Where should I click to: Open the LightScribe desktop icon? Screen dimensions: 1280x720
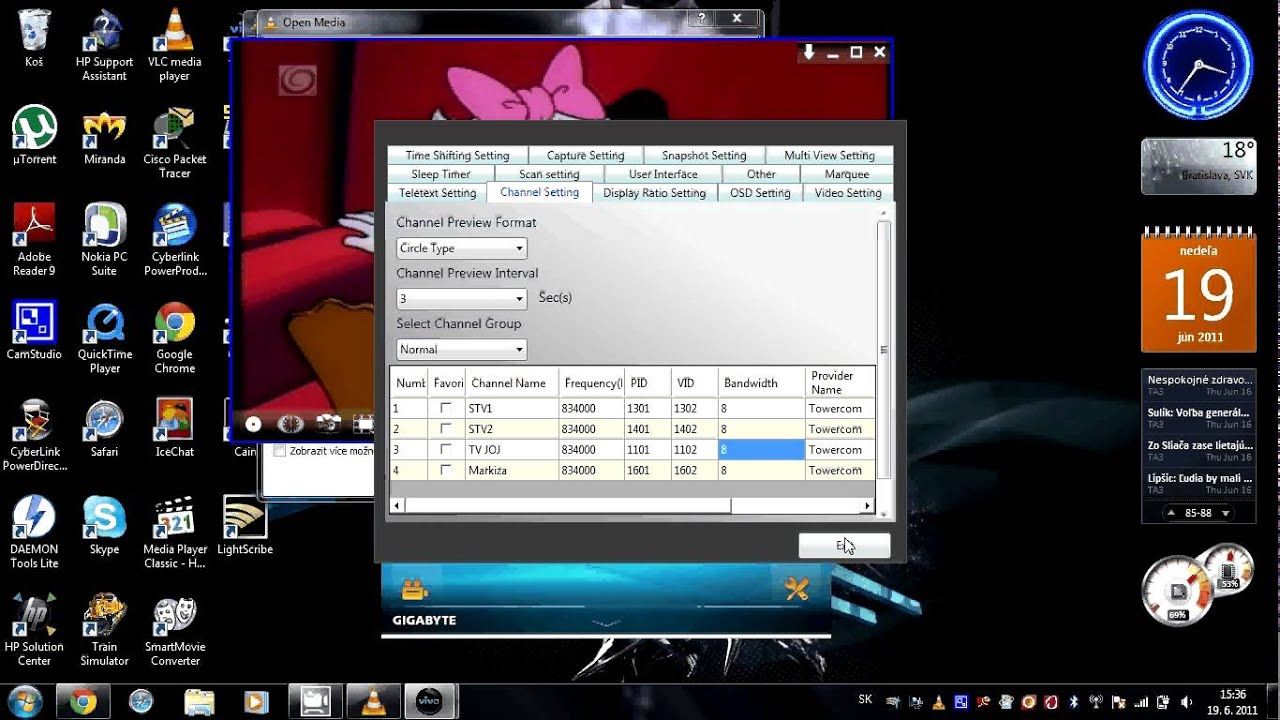(x=245, y=525)
